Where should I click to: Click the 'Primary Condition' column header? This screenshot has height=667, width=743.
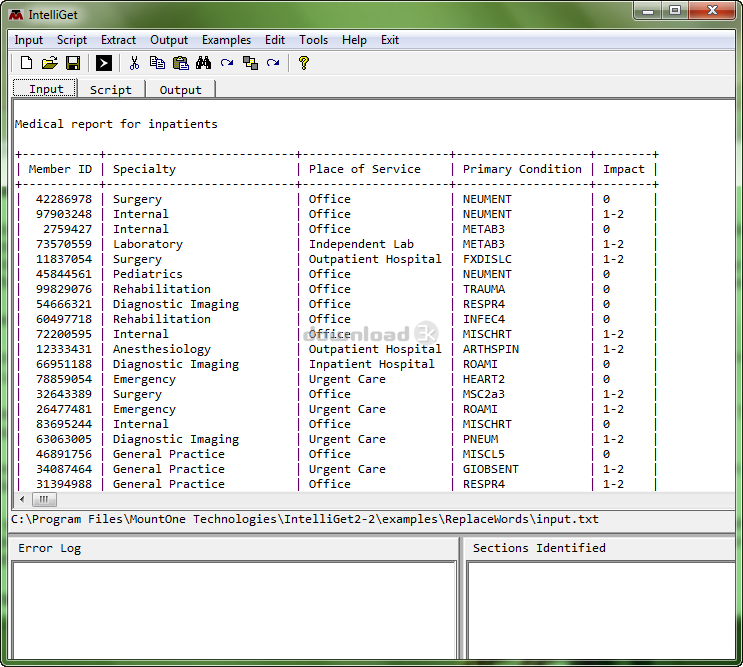point(522,169)
